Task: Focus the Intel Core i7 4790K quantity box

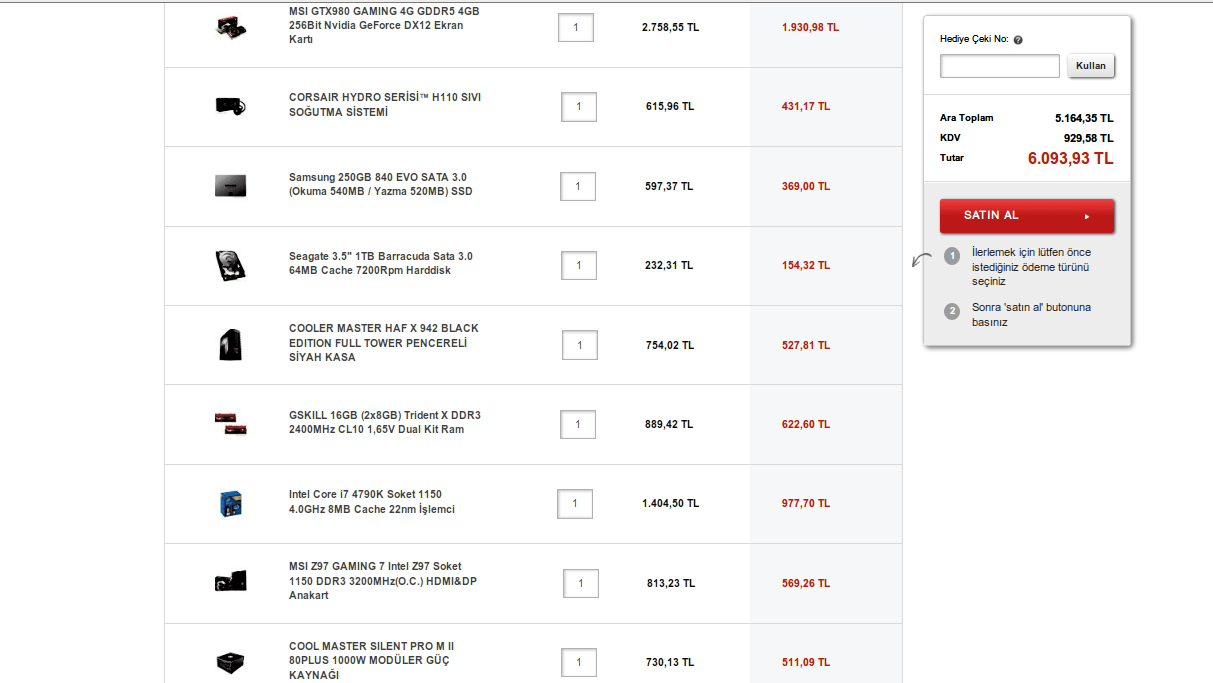Action: pos(575,504)
